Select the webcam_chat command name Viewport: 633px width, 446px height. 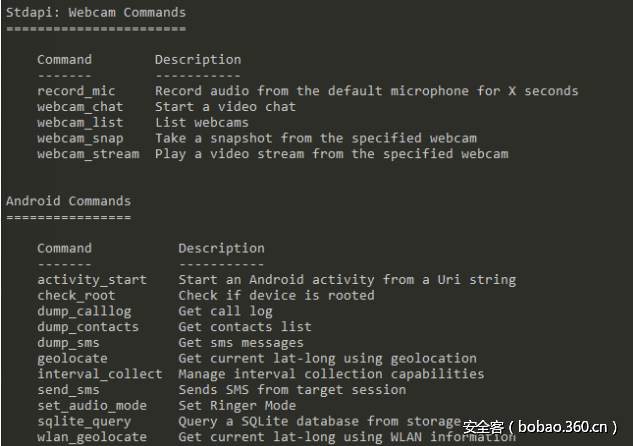tap(80, 107)
